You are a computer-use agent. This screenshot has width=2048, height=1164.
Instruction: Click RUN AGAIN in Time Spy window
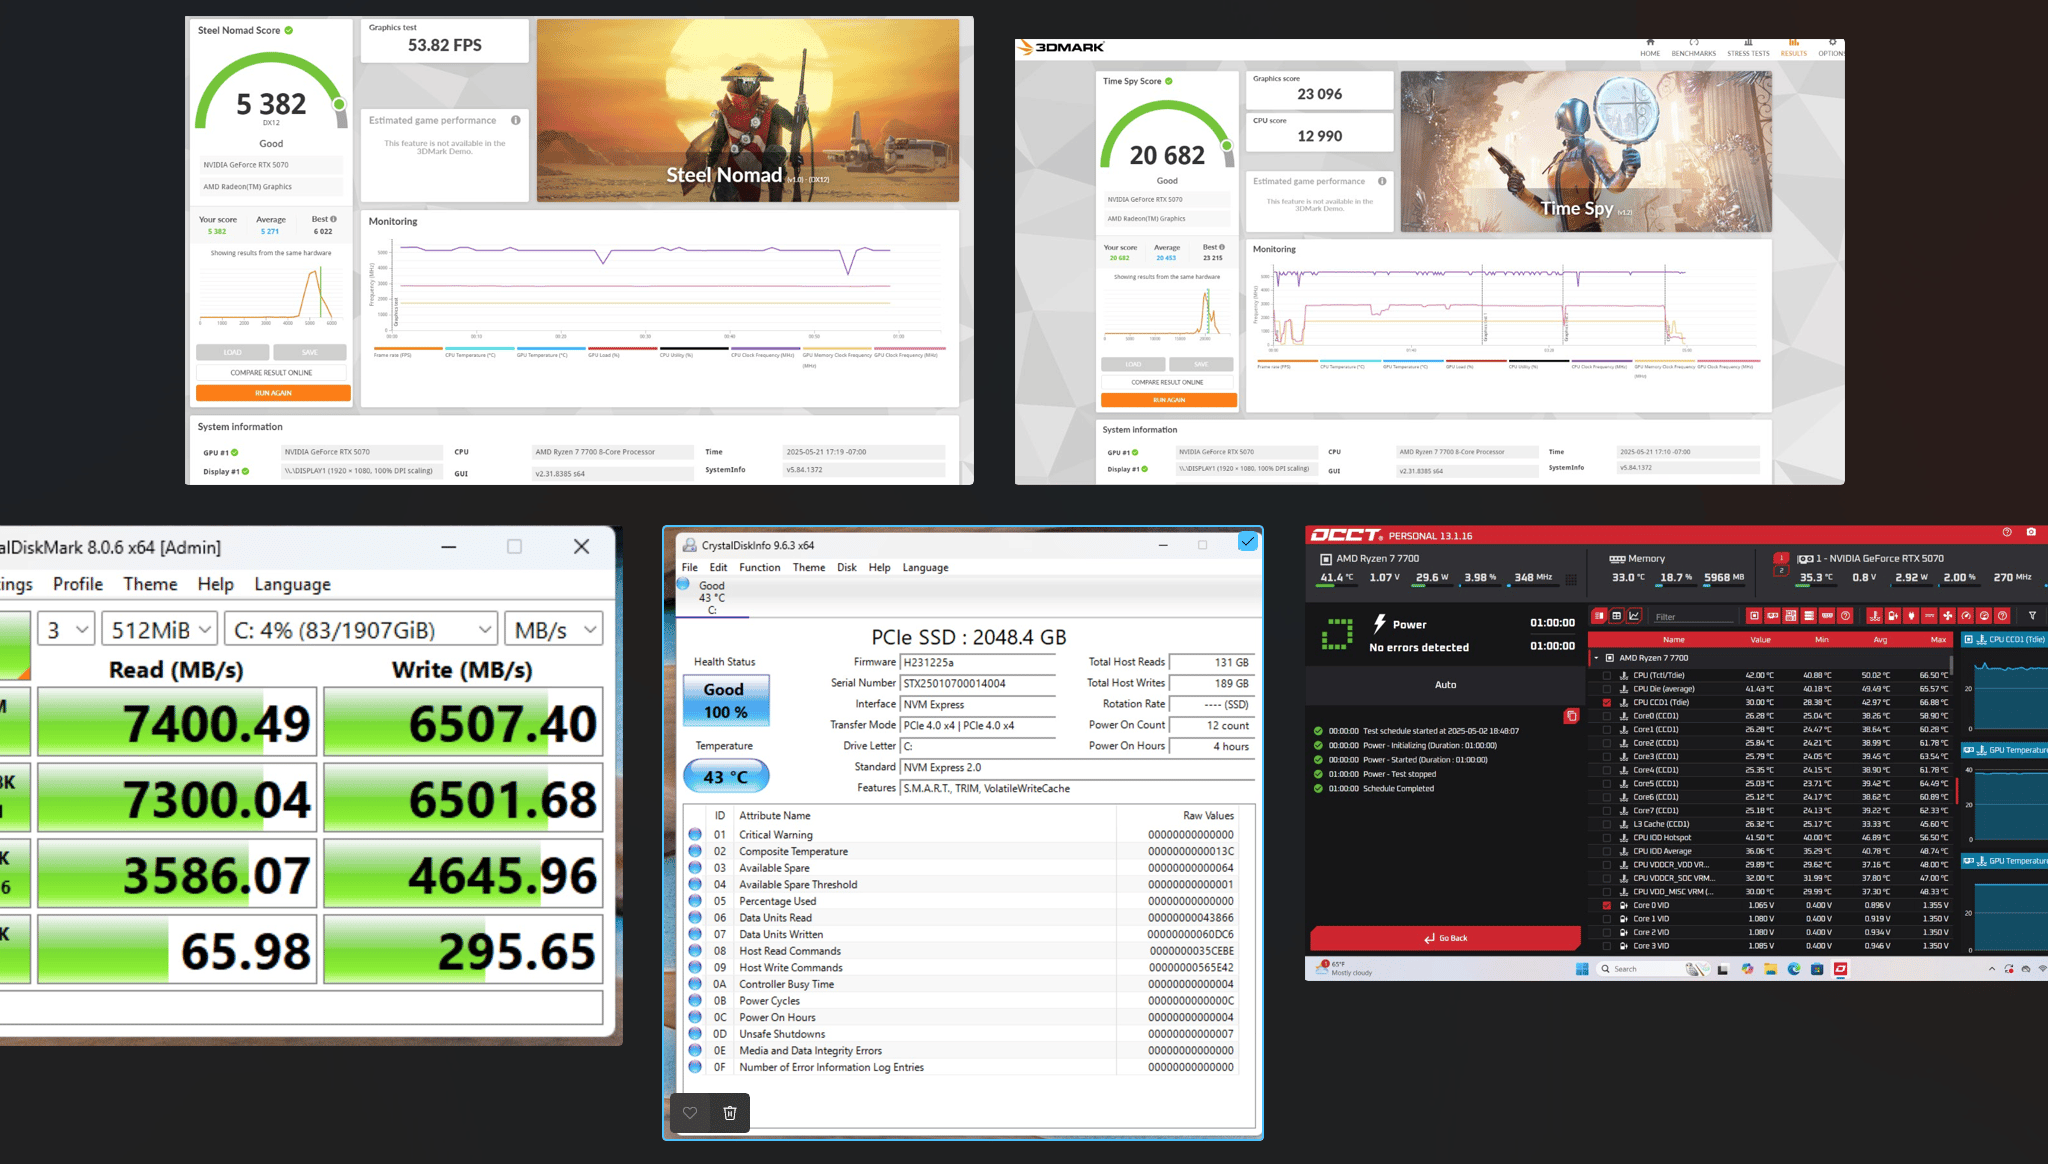(1169, 400)
